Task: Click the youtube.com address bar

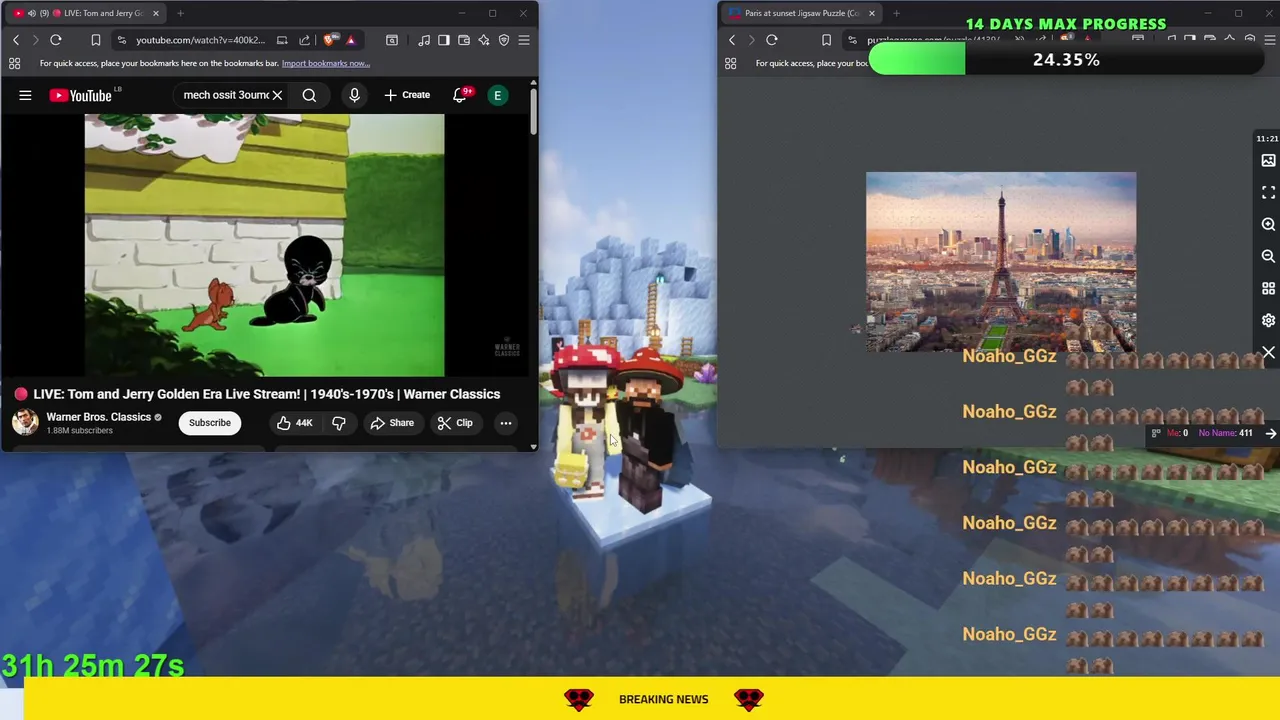Action: tap(200, 40)
